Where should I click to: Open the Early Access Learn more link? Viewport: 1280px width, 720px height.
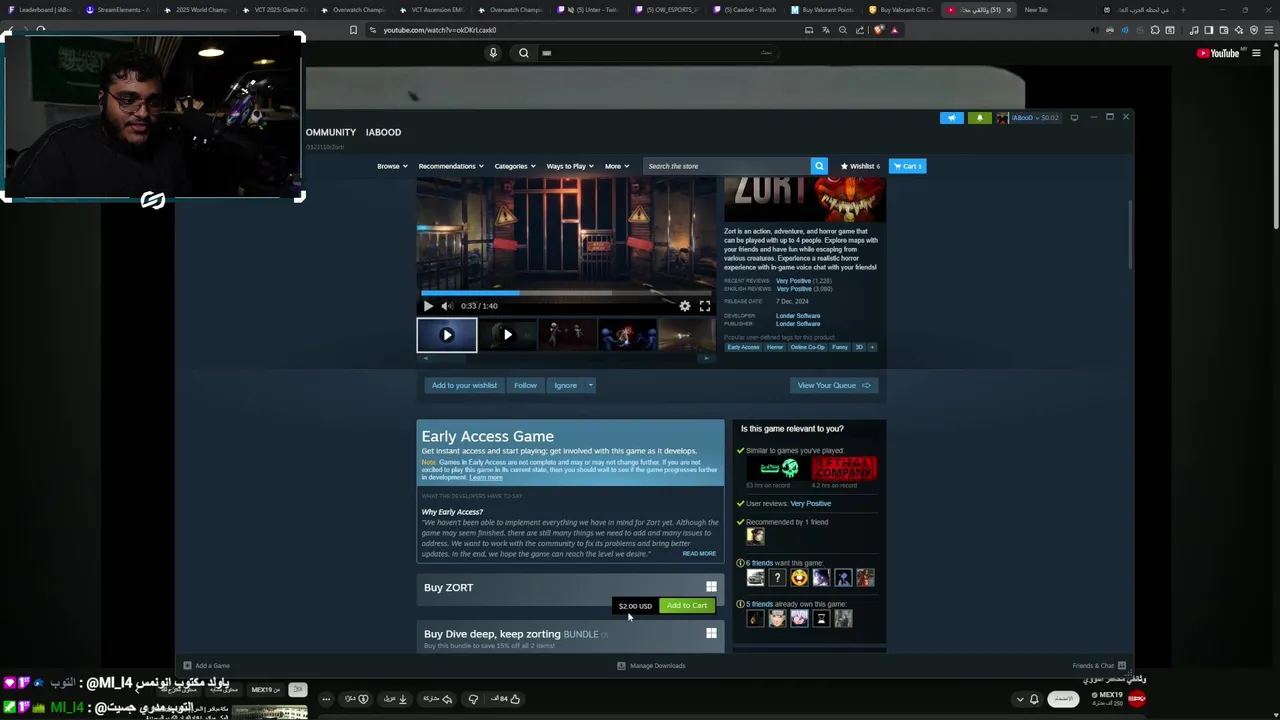tap(486, 478)
